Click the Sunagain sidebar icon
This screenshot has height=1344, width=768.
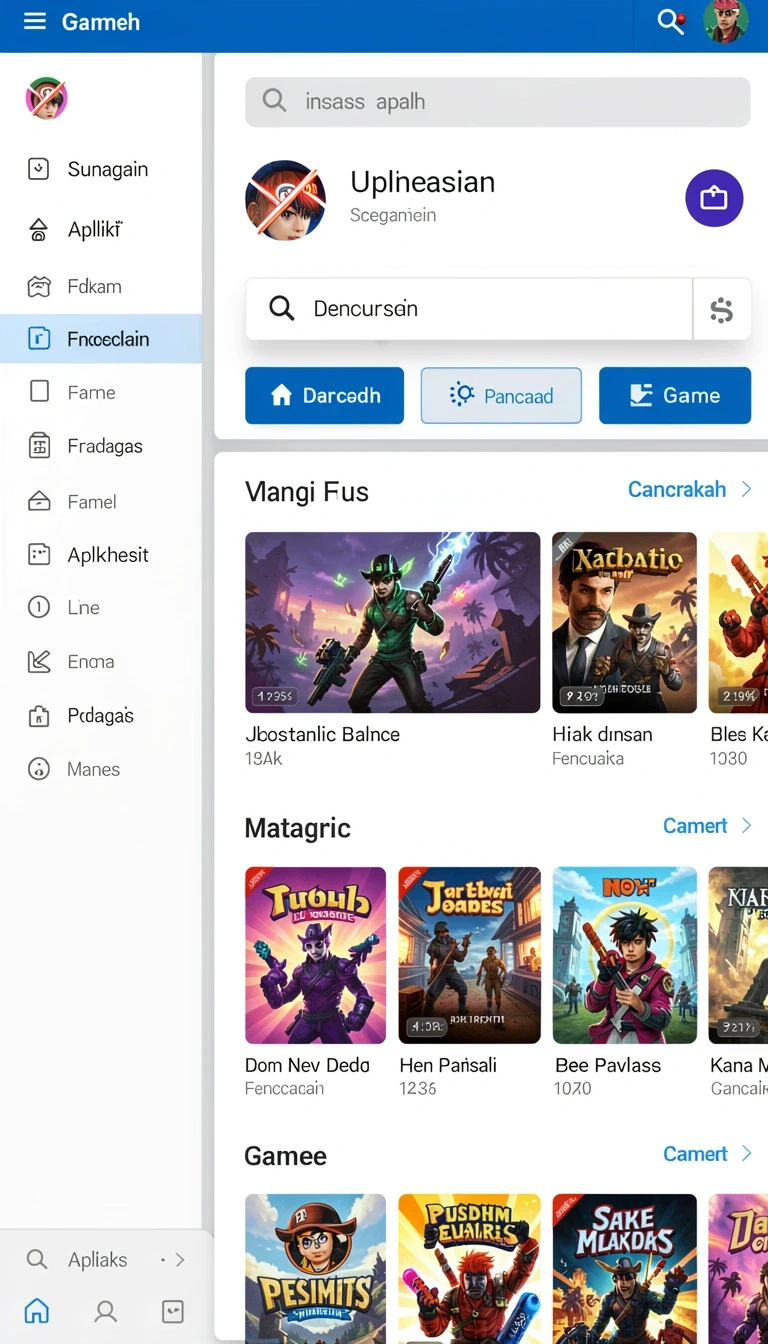point(38,169)
